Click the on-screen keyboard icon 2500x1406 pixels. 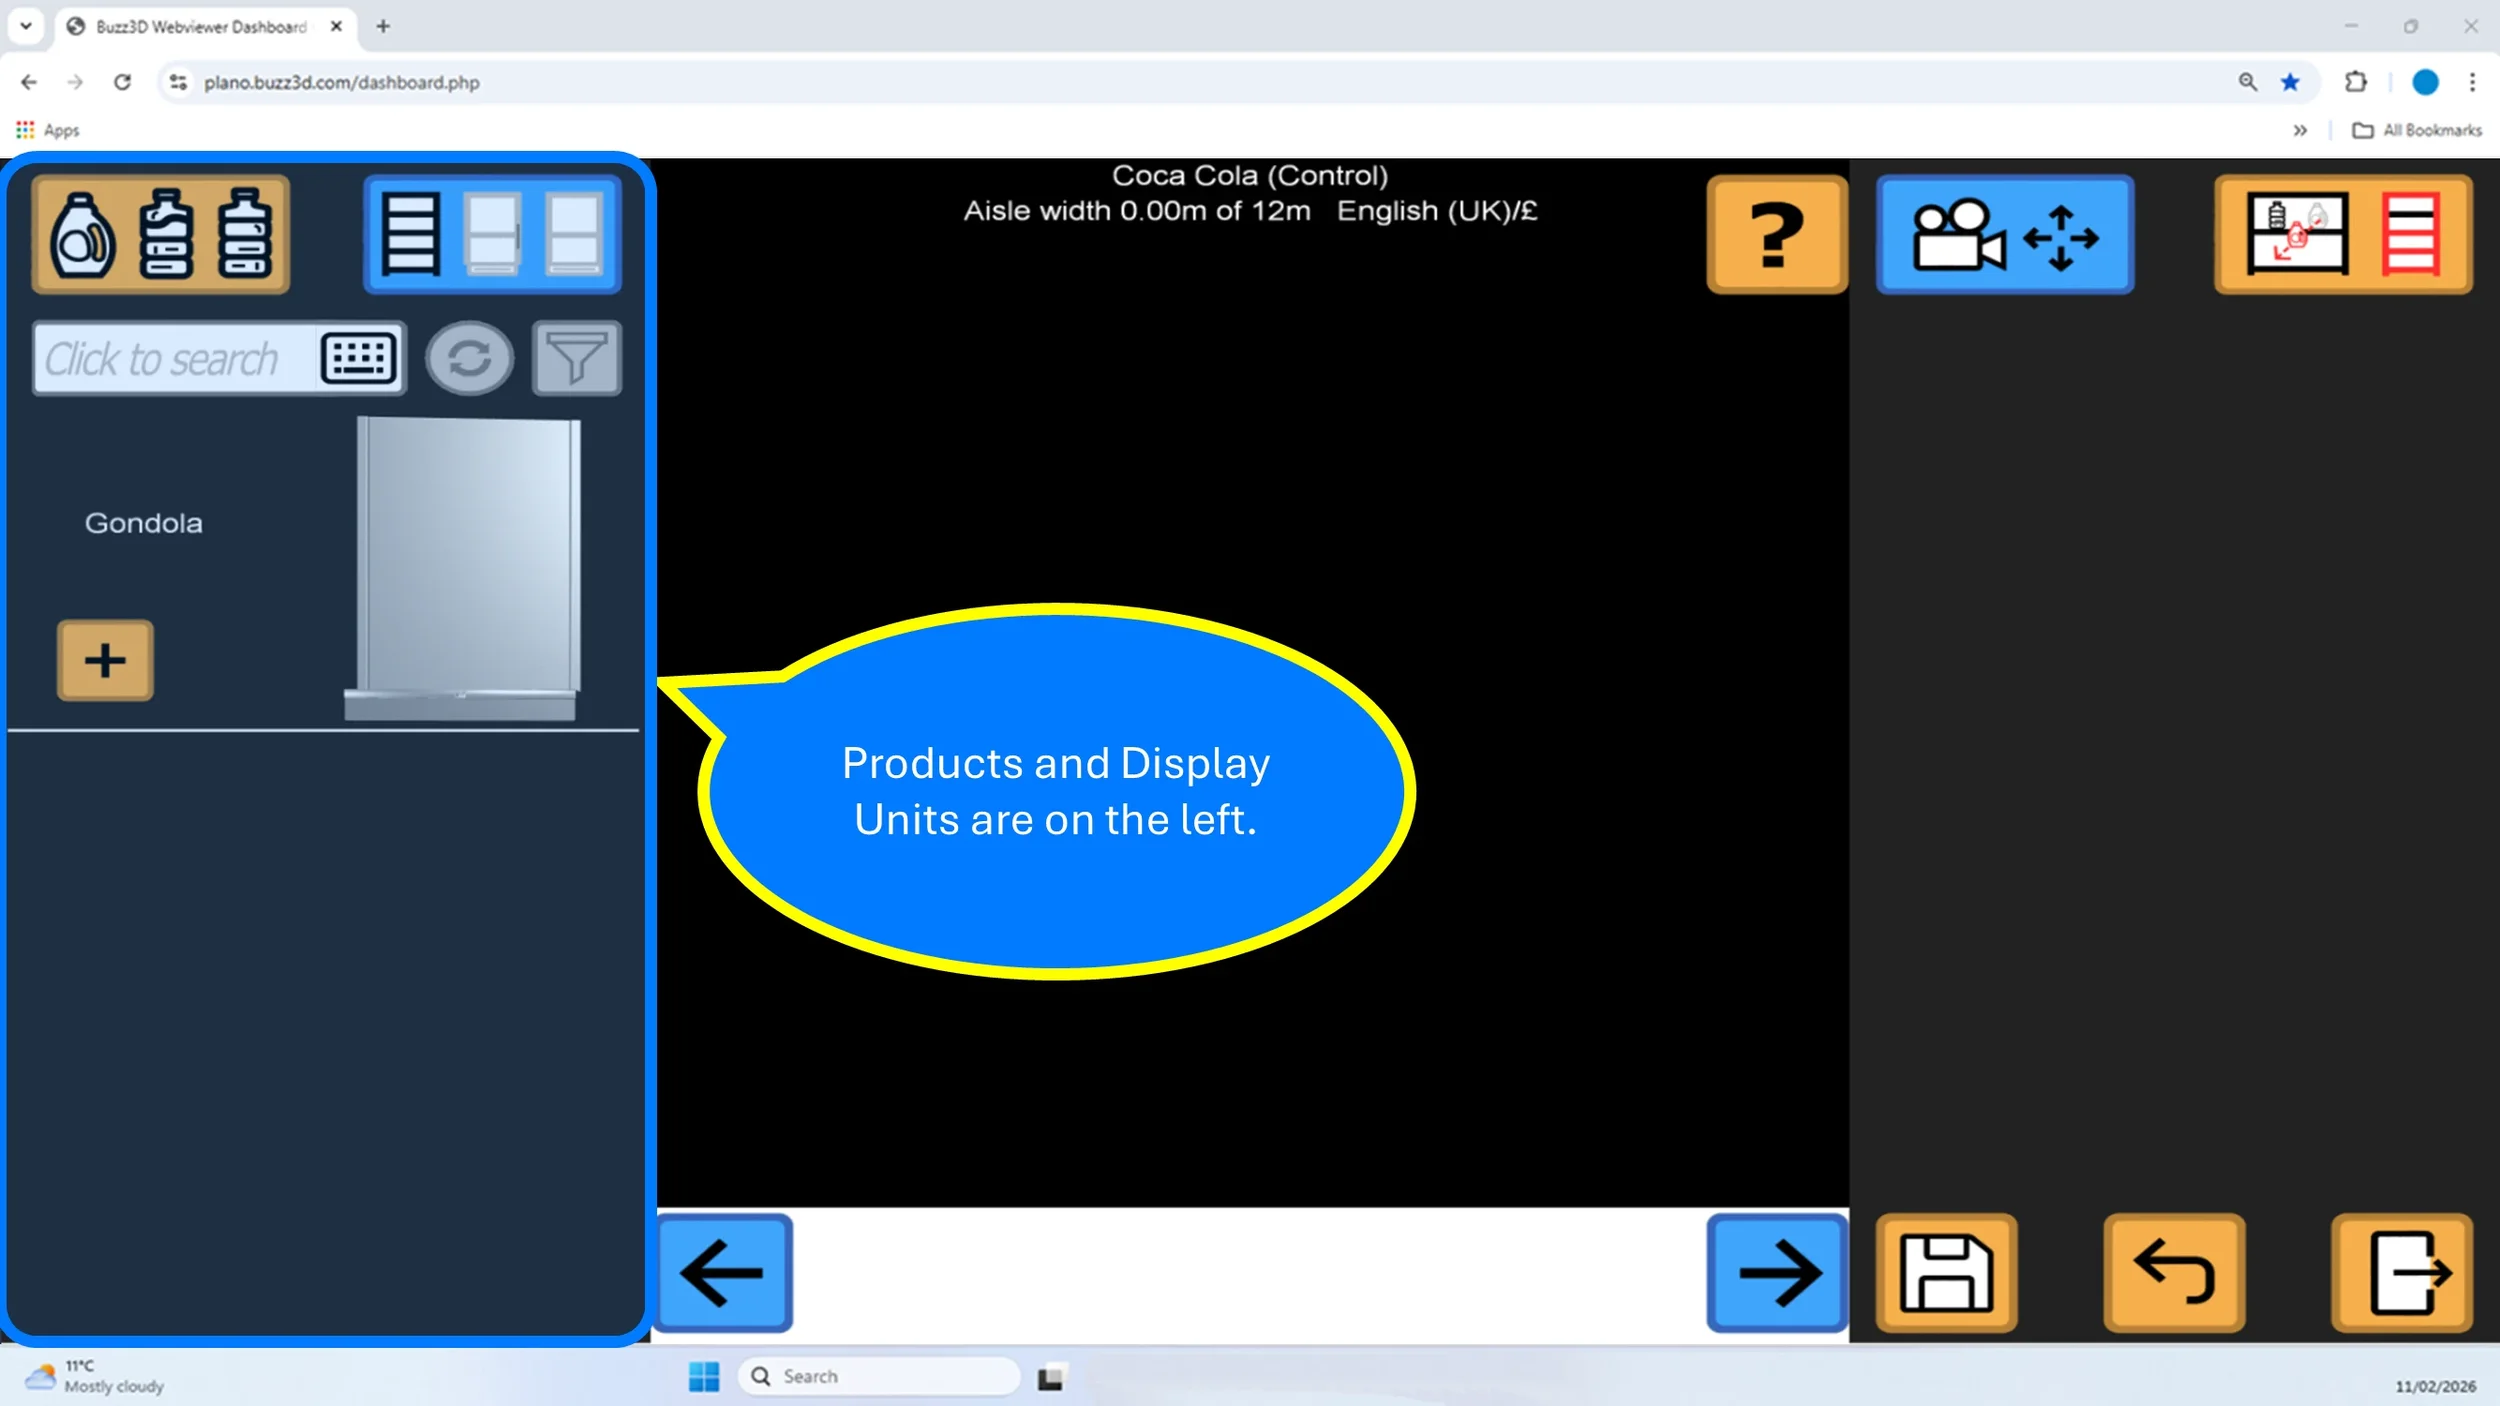358,358
